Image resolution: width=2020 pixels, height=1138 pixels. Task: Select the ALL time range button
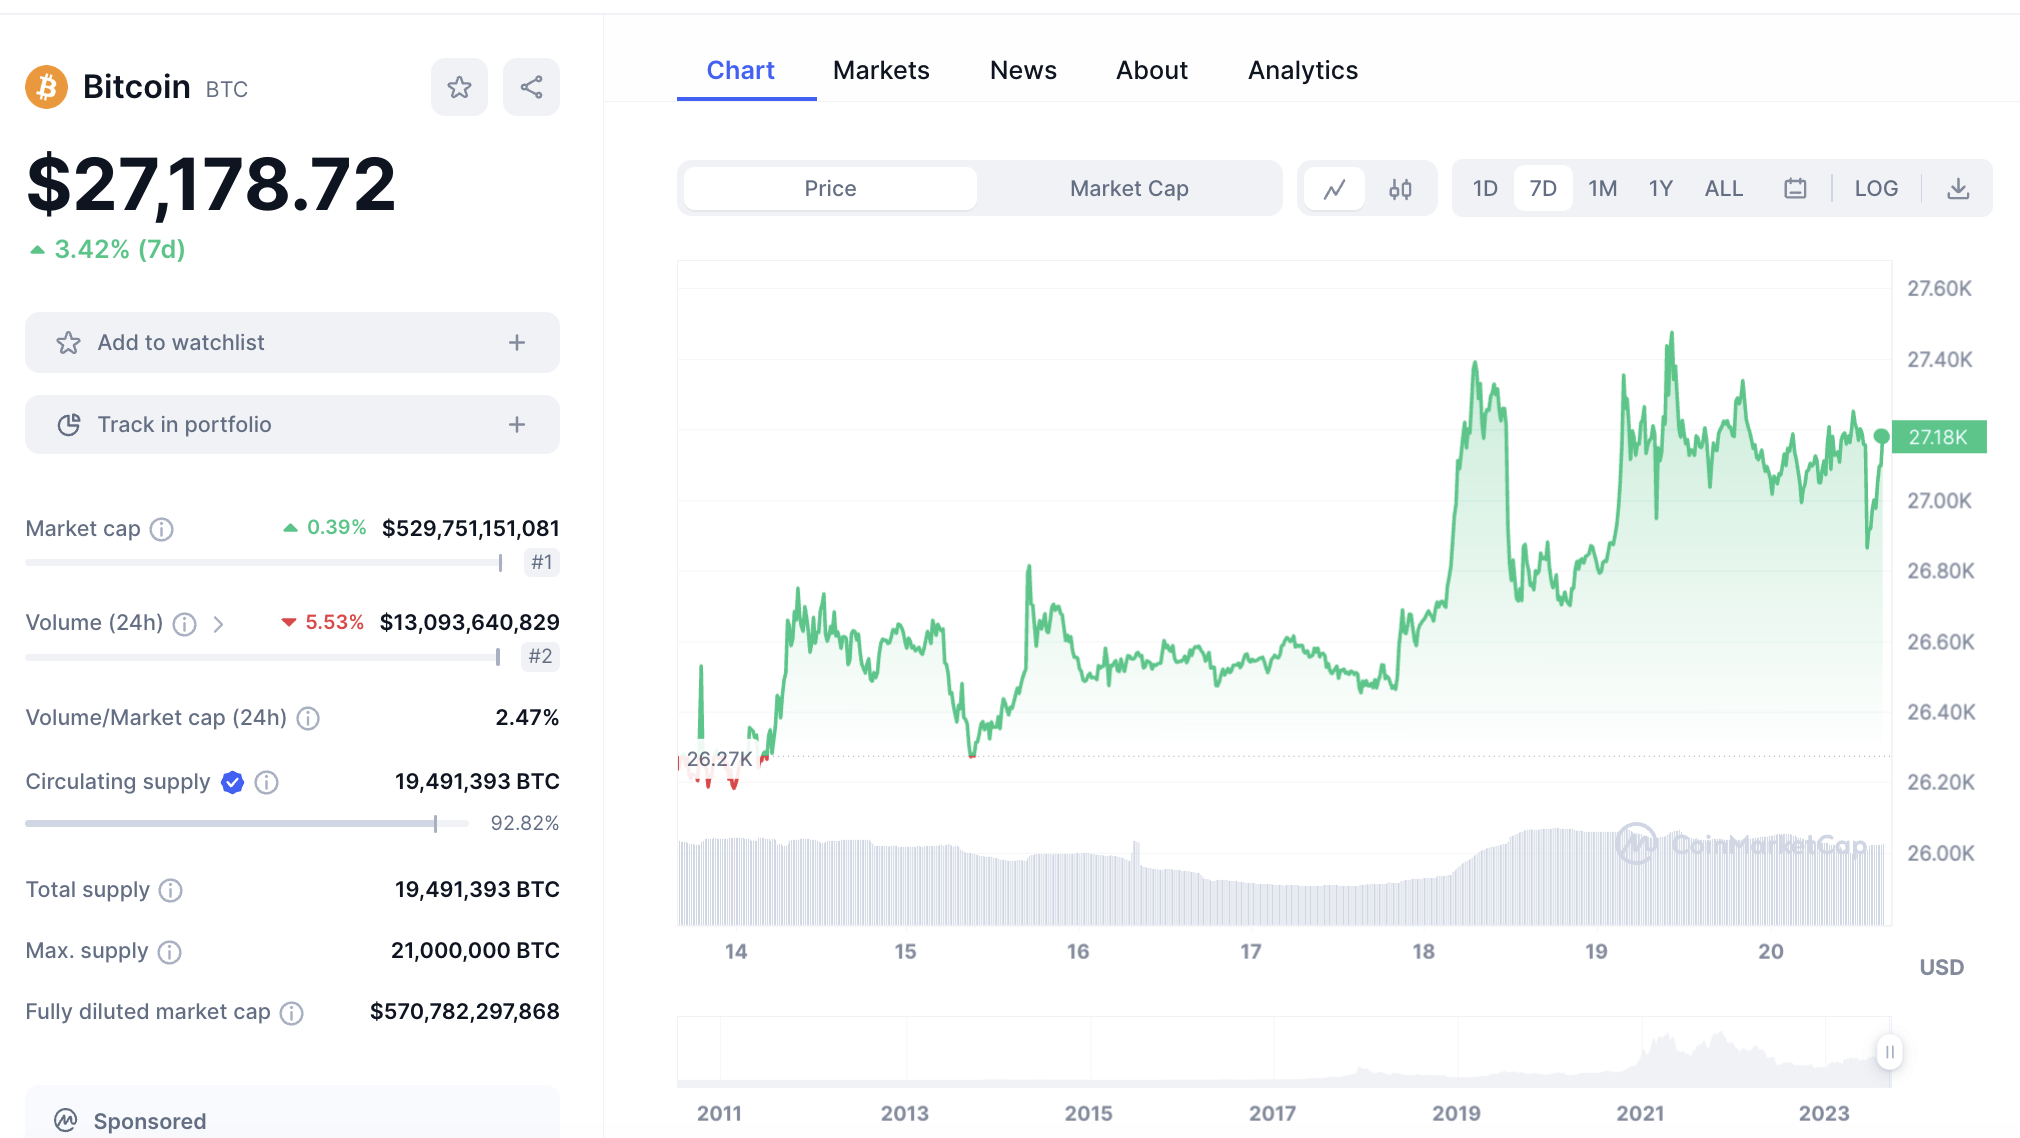click(x=1723, y=189)
